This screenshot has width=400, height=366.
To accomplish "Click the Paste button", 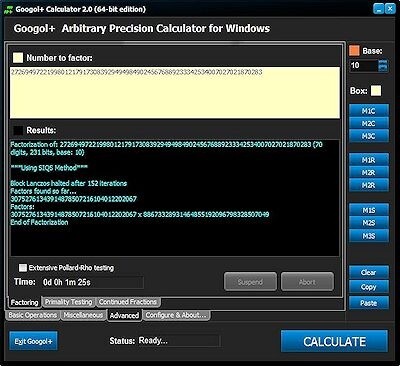I will [x=369, y=303].
